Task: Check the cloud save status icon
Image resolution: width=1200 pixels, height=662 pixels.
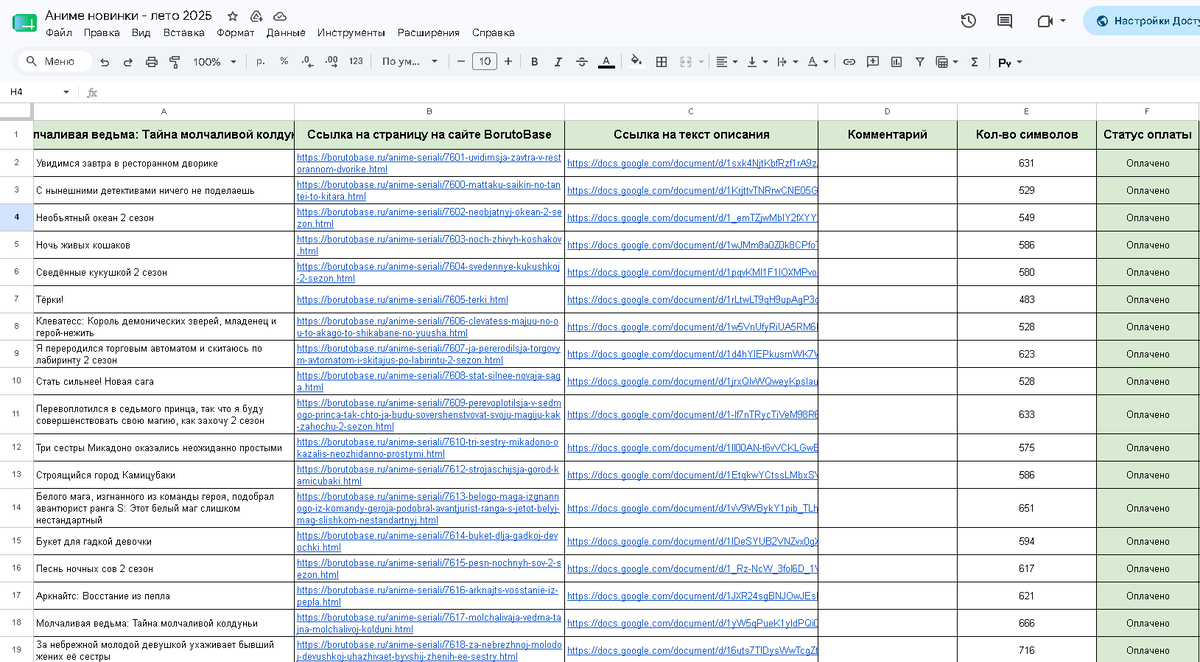Action: (280, 17)
